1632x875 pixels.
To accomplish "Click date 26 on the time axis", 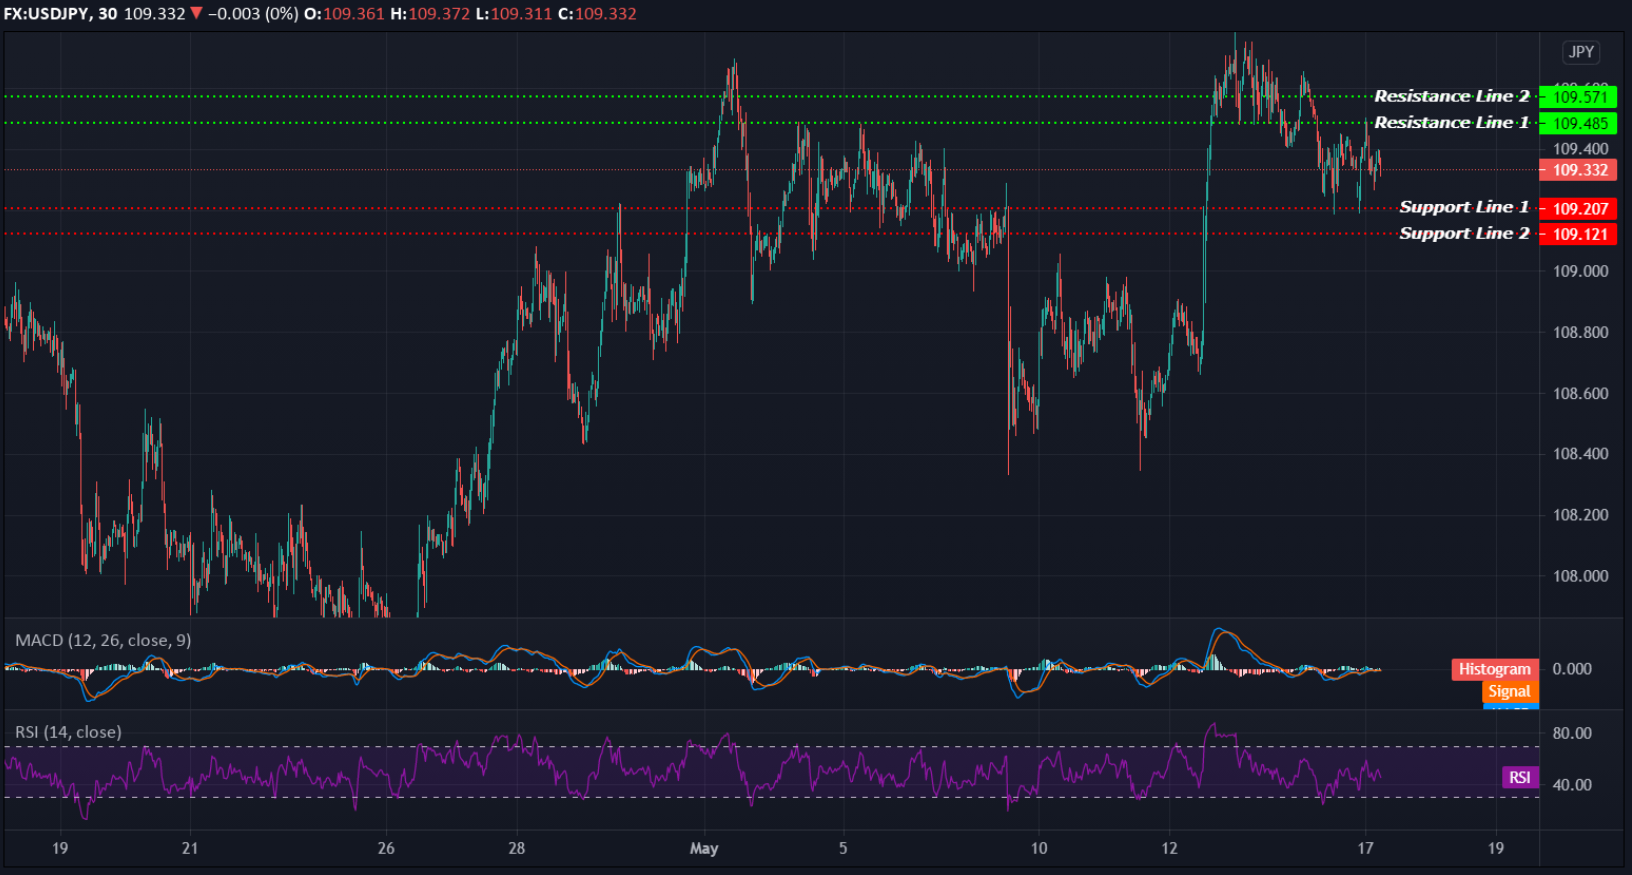I will [x=386, y=848].
